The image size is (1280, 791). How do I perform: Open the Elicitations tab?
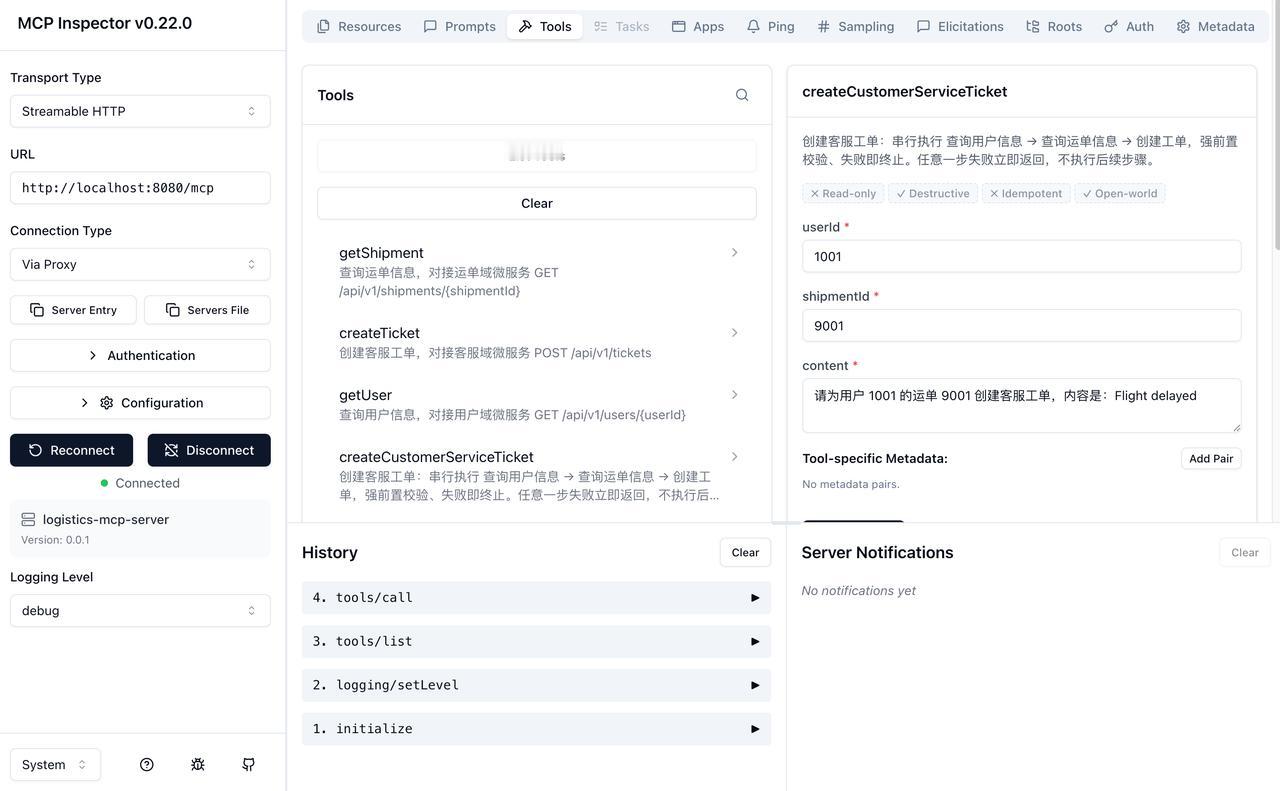tap(960, 26)
